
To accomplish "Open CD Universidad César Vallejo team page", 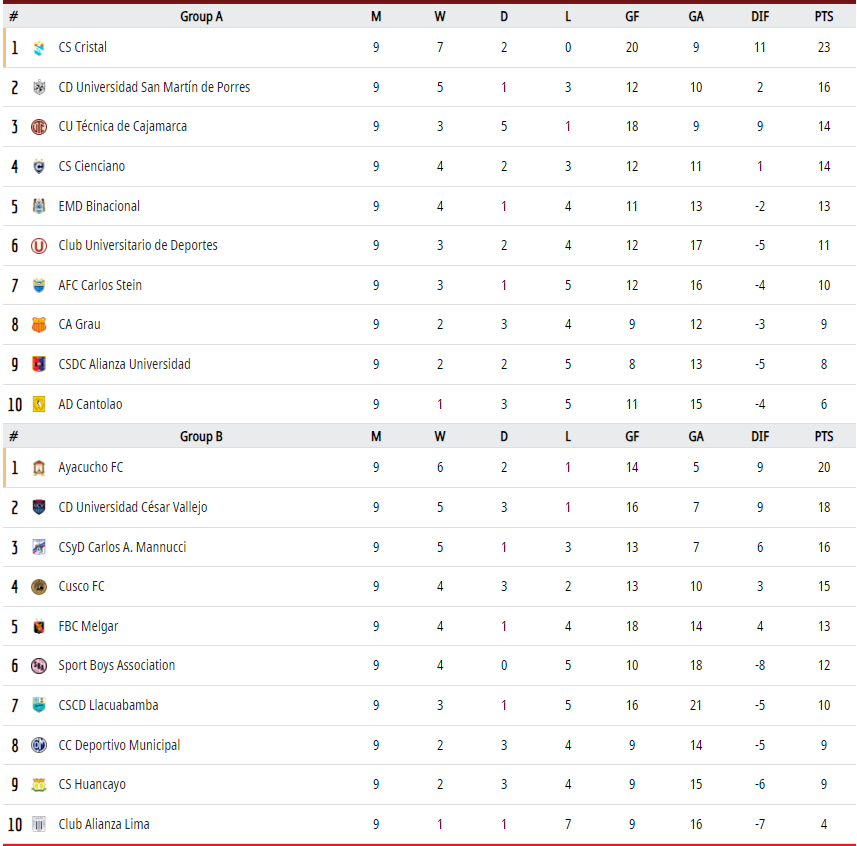I will click(133, 507).
